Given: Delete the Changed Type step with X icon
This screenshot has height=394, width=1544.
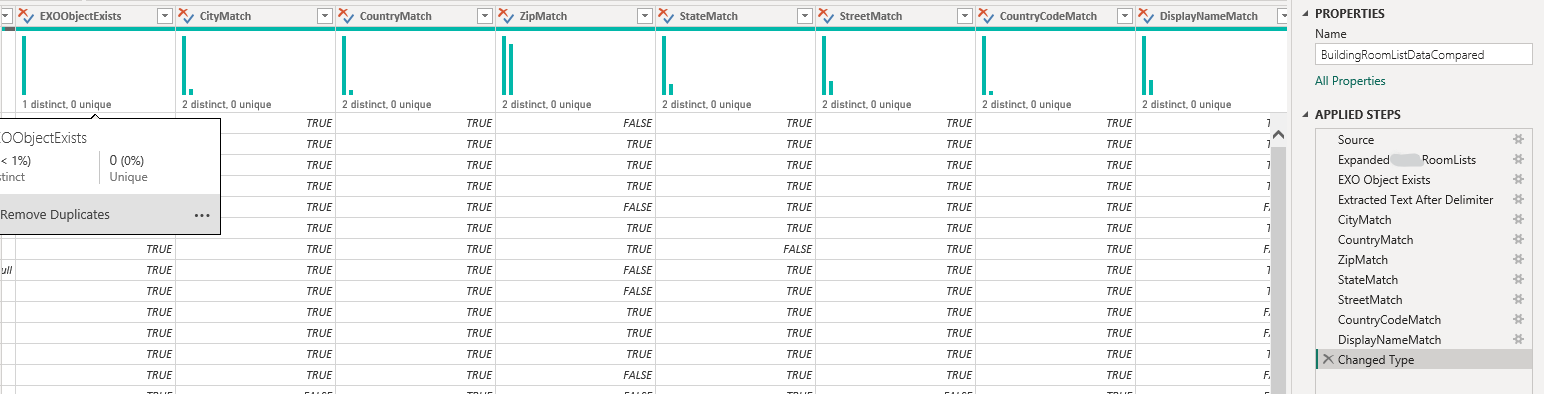Looking at the screenshot, I should 1327,360.
